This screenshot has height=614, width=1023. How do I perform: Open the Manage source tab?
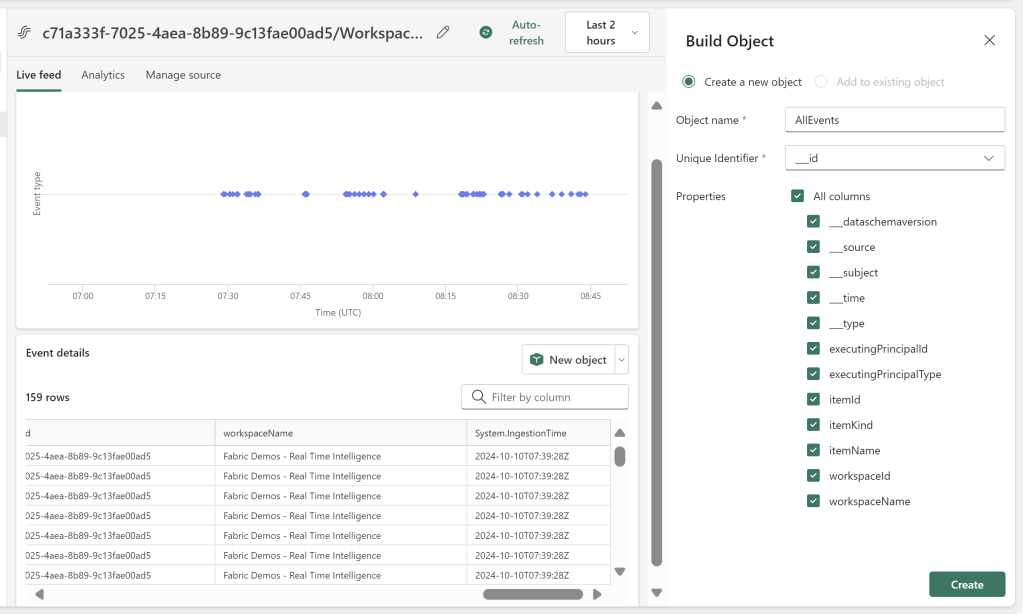pyautogui.click(x=183, y=75)
